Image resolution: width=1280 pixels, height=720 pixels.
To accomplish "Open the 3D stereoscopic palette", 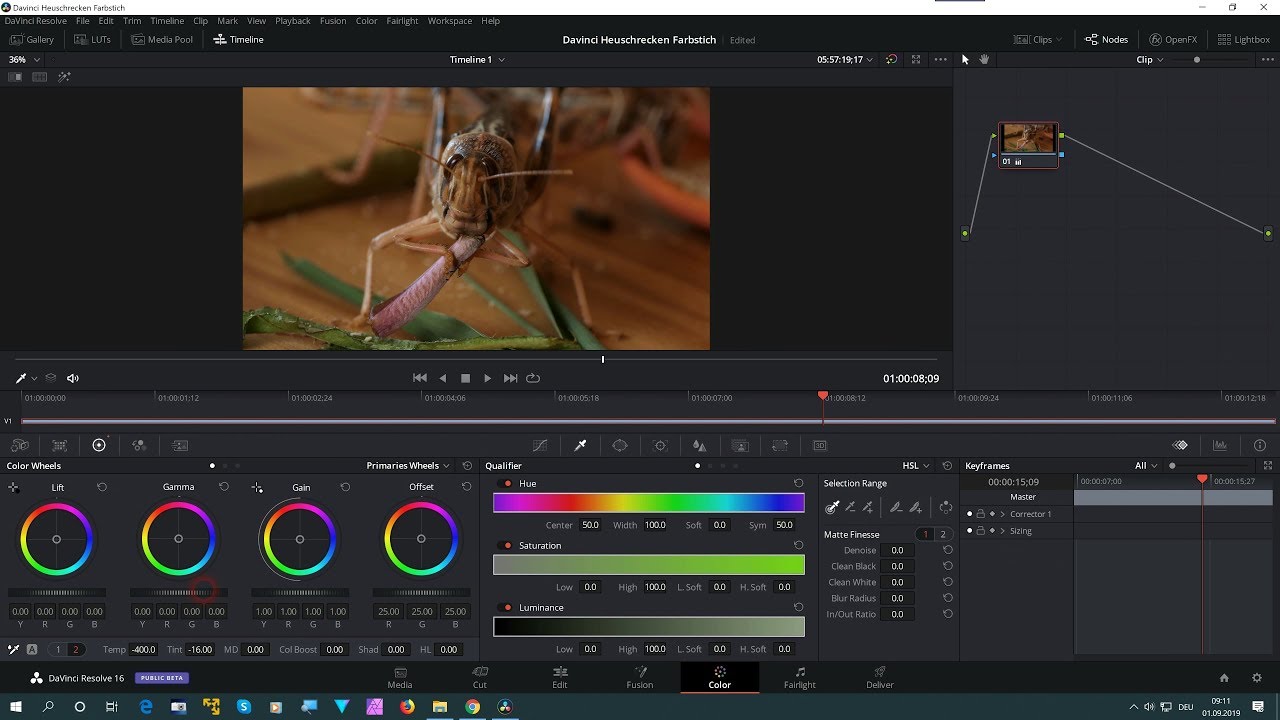I will 820,445.
